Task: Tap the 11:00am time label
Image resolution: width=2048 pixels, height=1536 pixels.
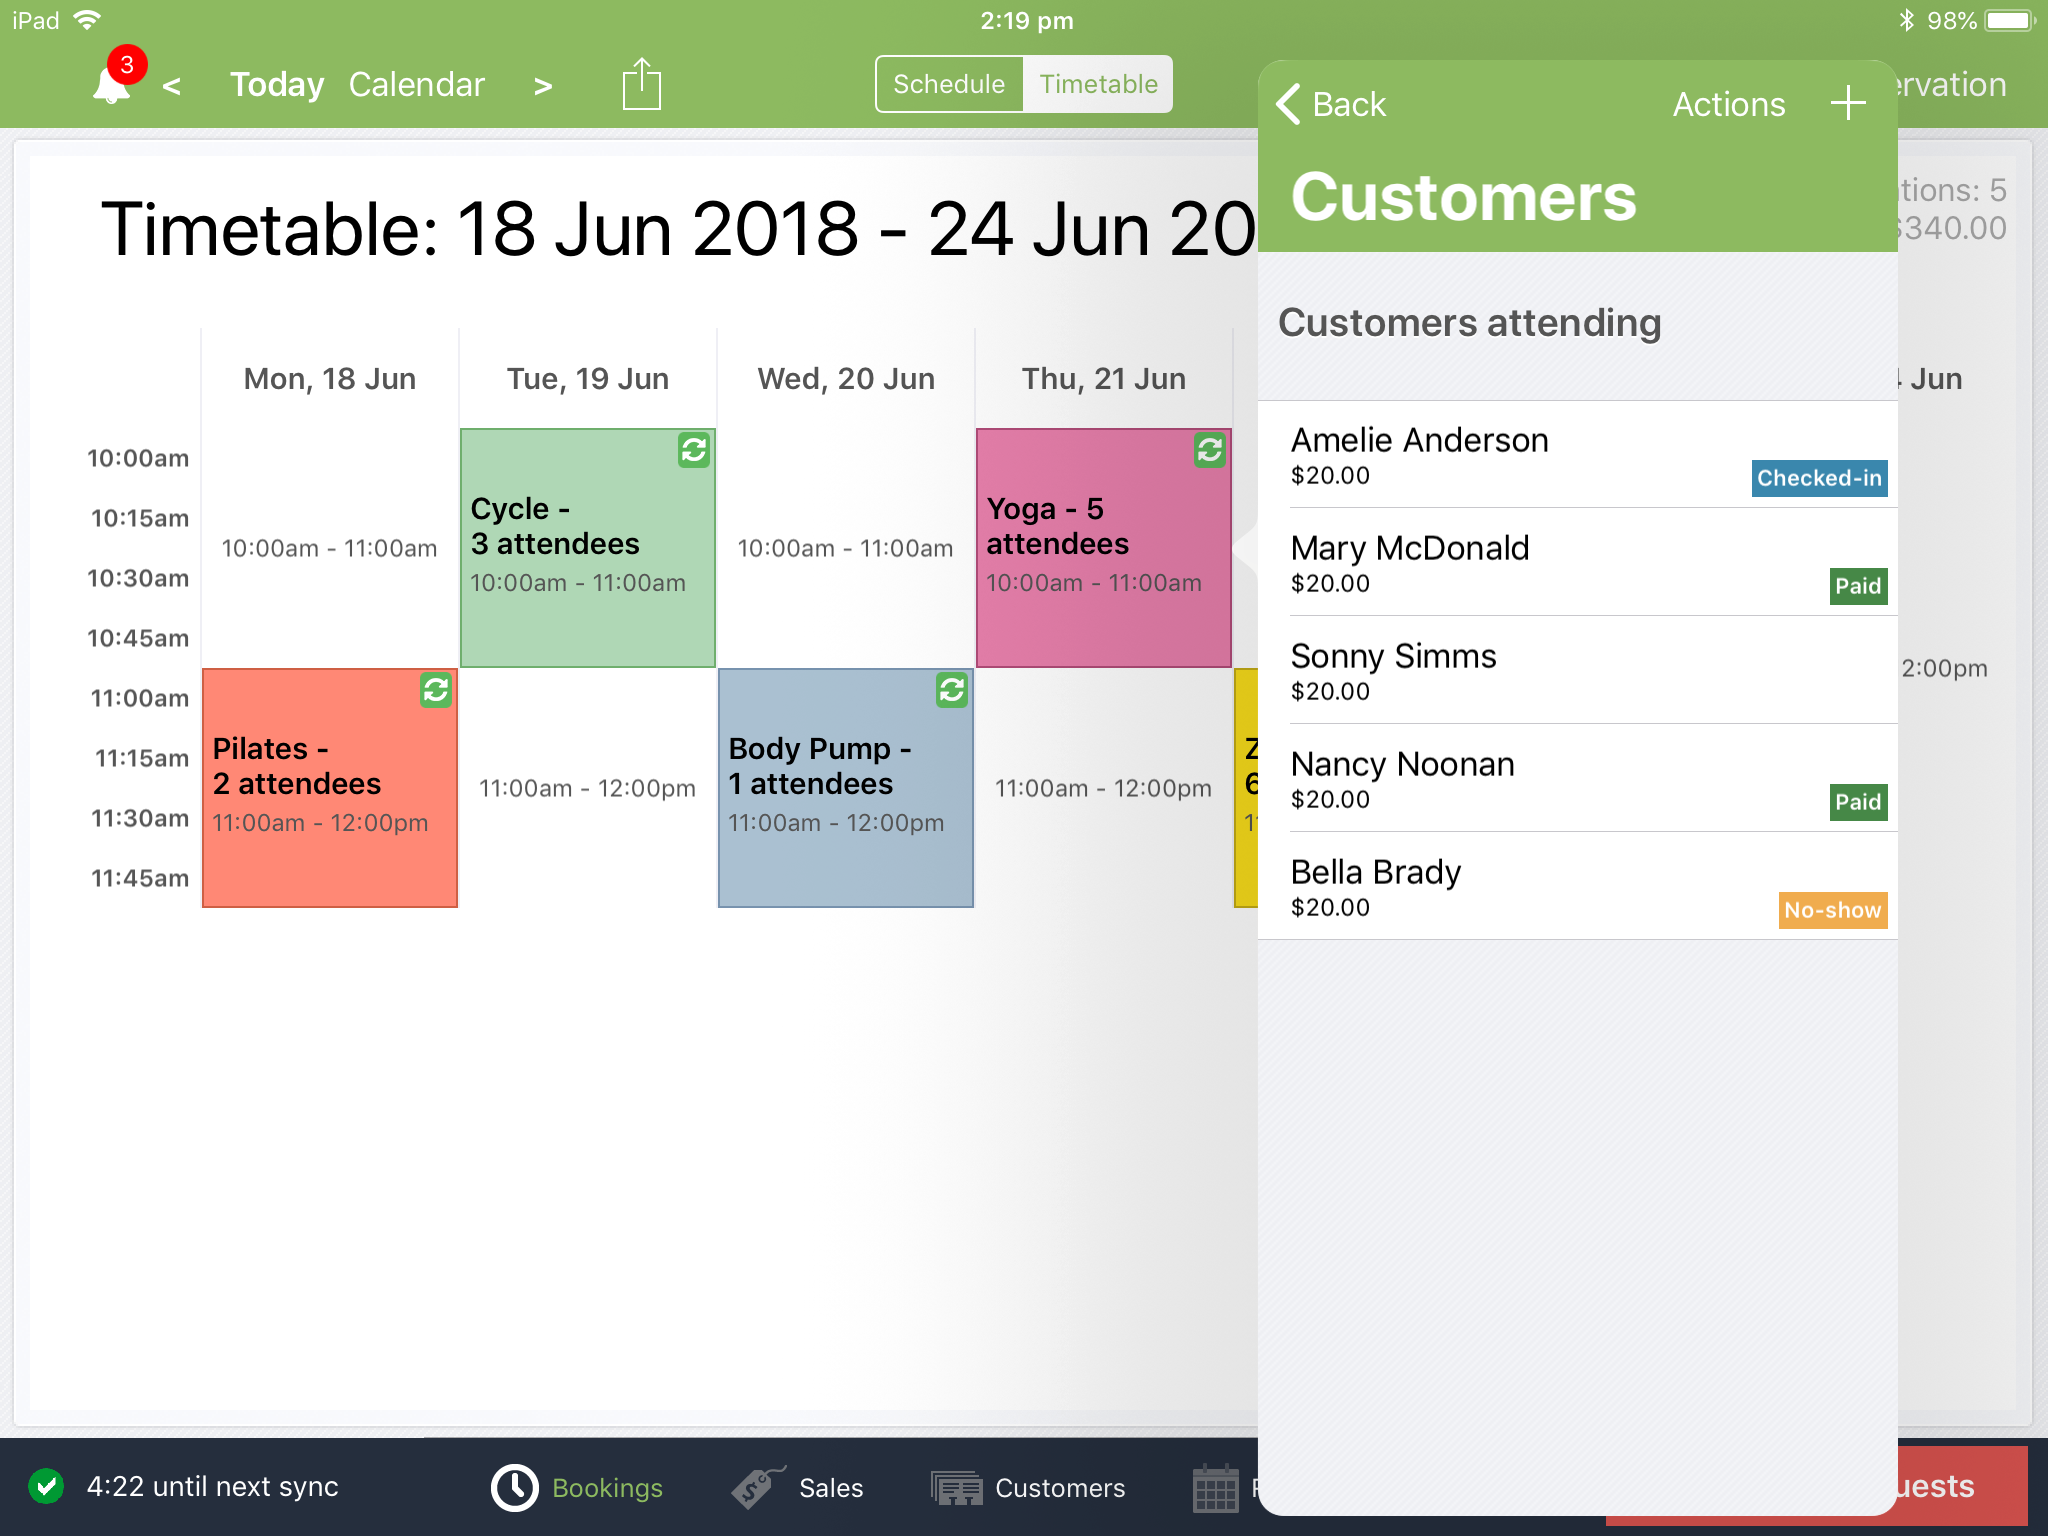Action: point(140,698)
